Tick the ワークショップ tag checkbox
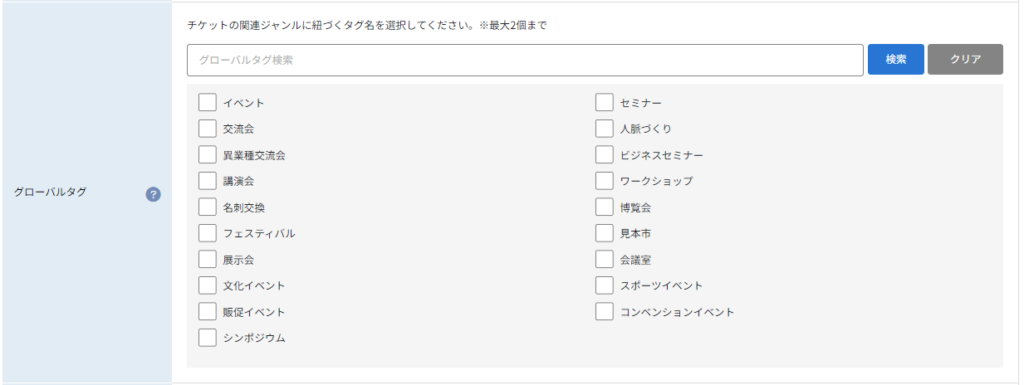 [604, 181]
